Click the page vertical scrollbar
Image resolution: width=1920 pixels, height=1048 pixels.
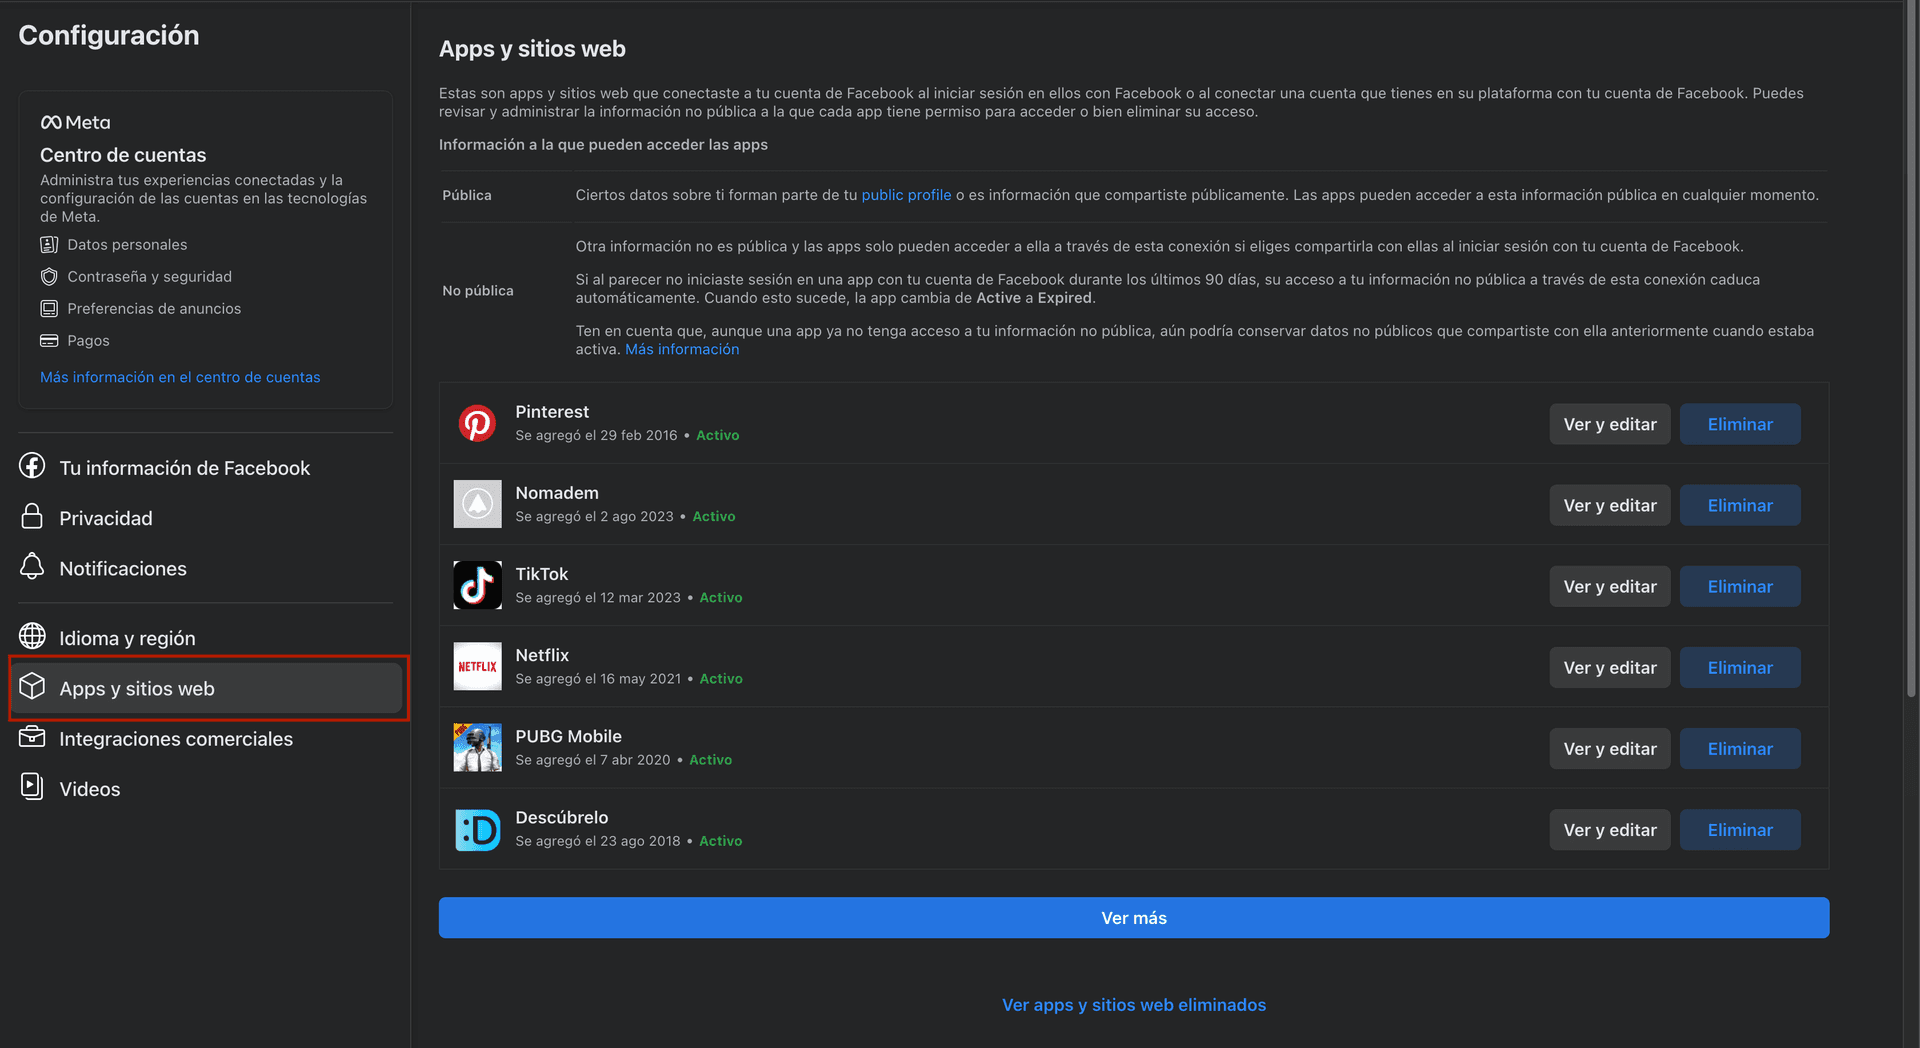coord(1912,350)
